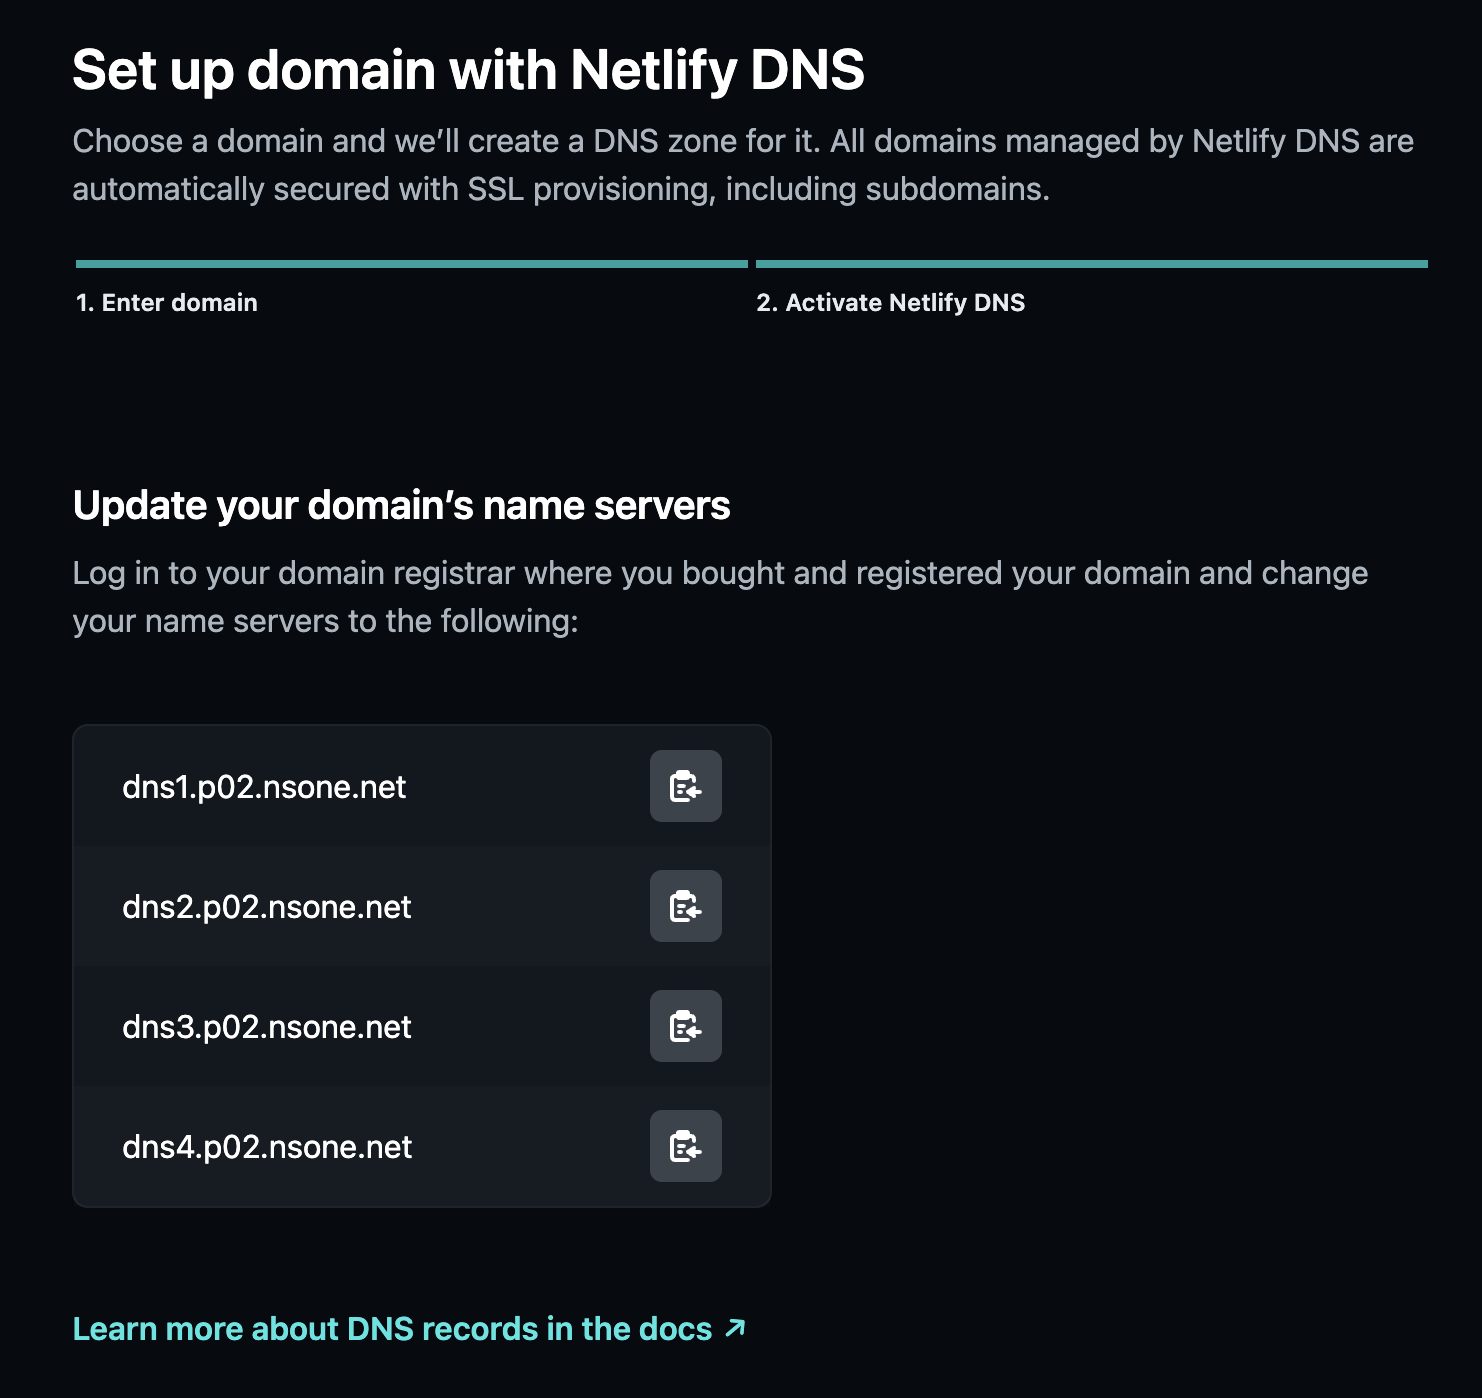Screen dimensions: 1482x1398
Task: Click the progress bar above Enter domain
Action: pos(411,264)
